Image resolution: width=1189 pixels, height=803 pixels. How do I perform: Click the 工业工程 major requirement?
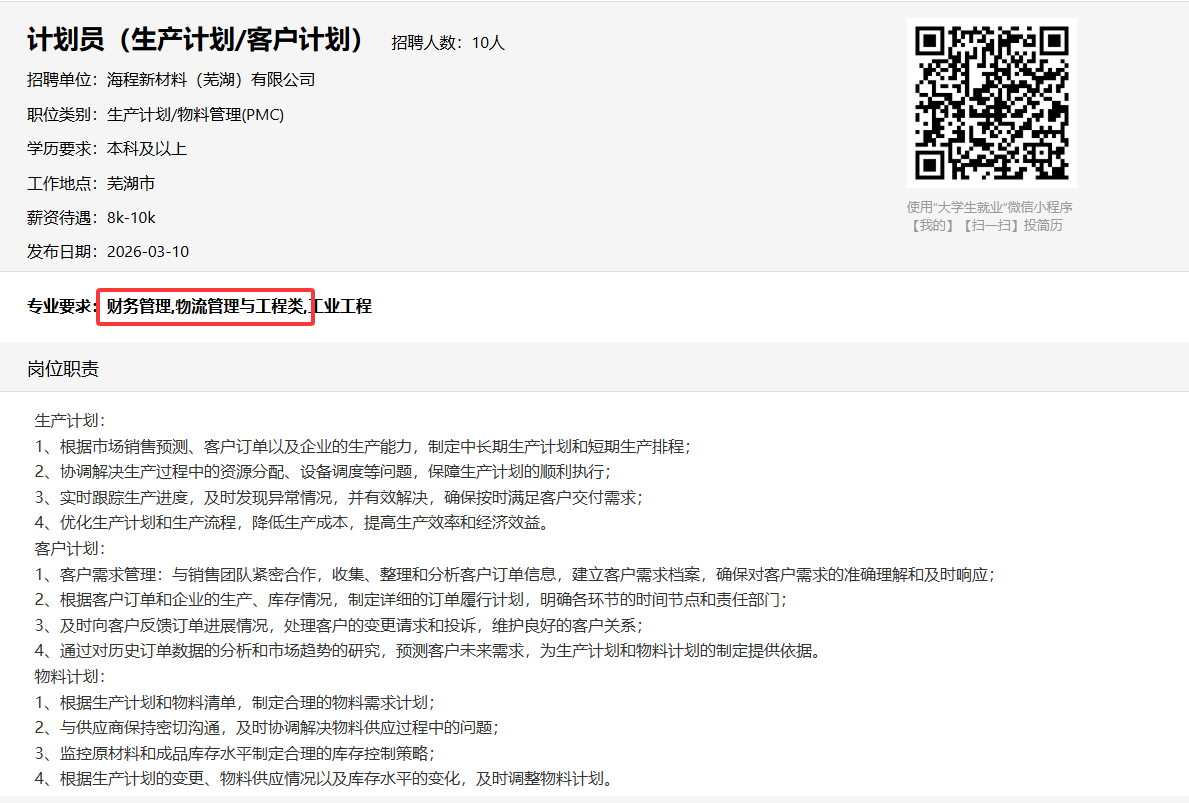(341, 307)
